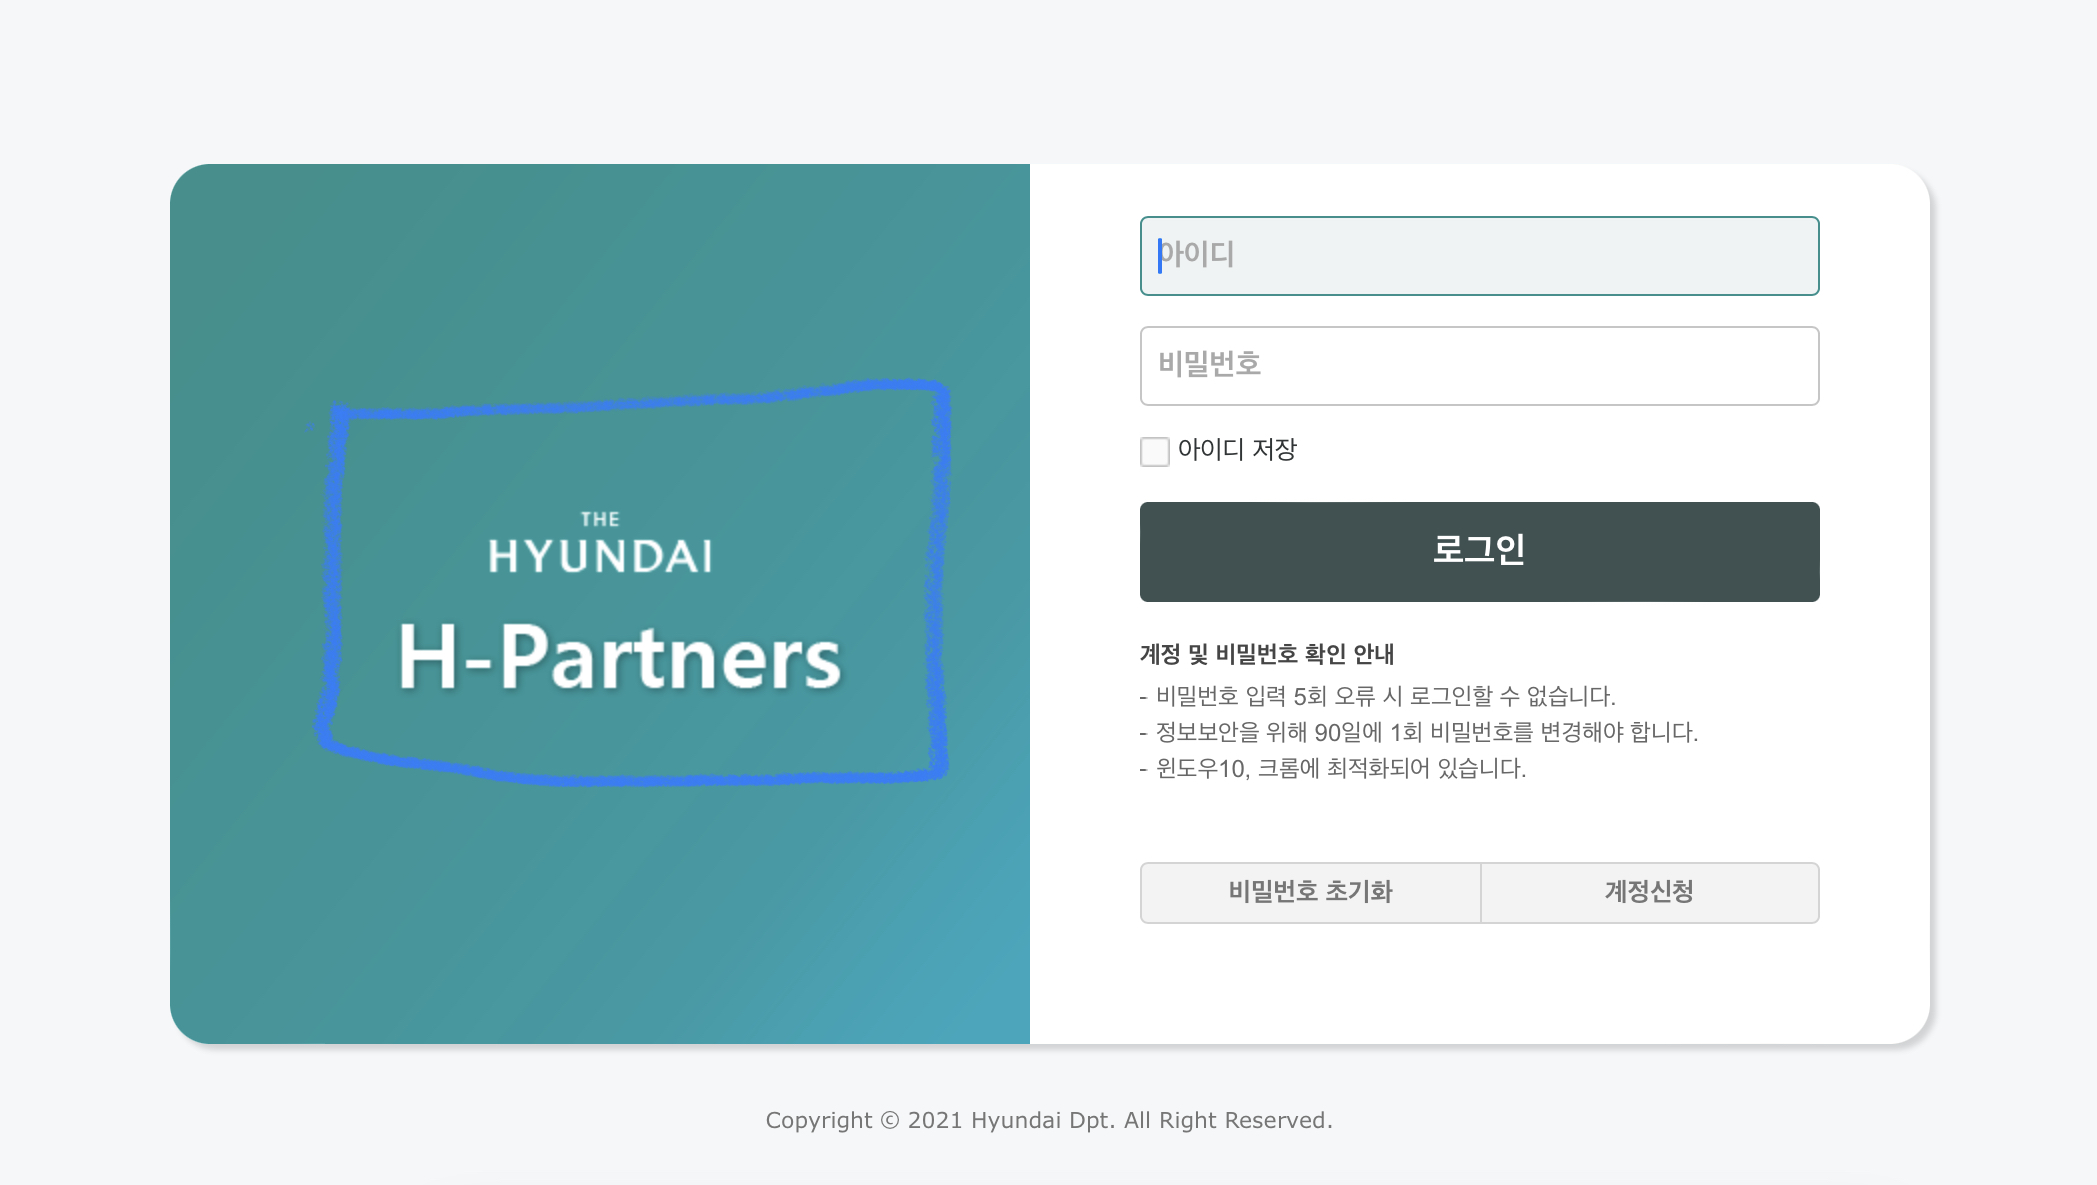Click the 비밀번호 초기화 password reset button

pos(1310,893)
